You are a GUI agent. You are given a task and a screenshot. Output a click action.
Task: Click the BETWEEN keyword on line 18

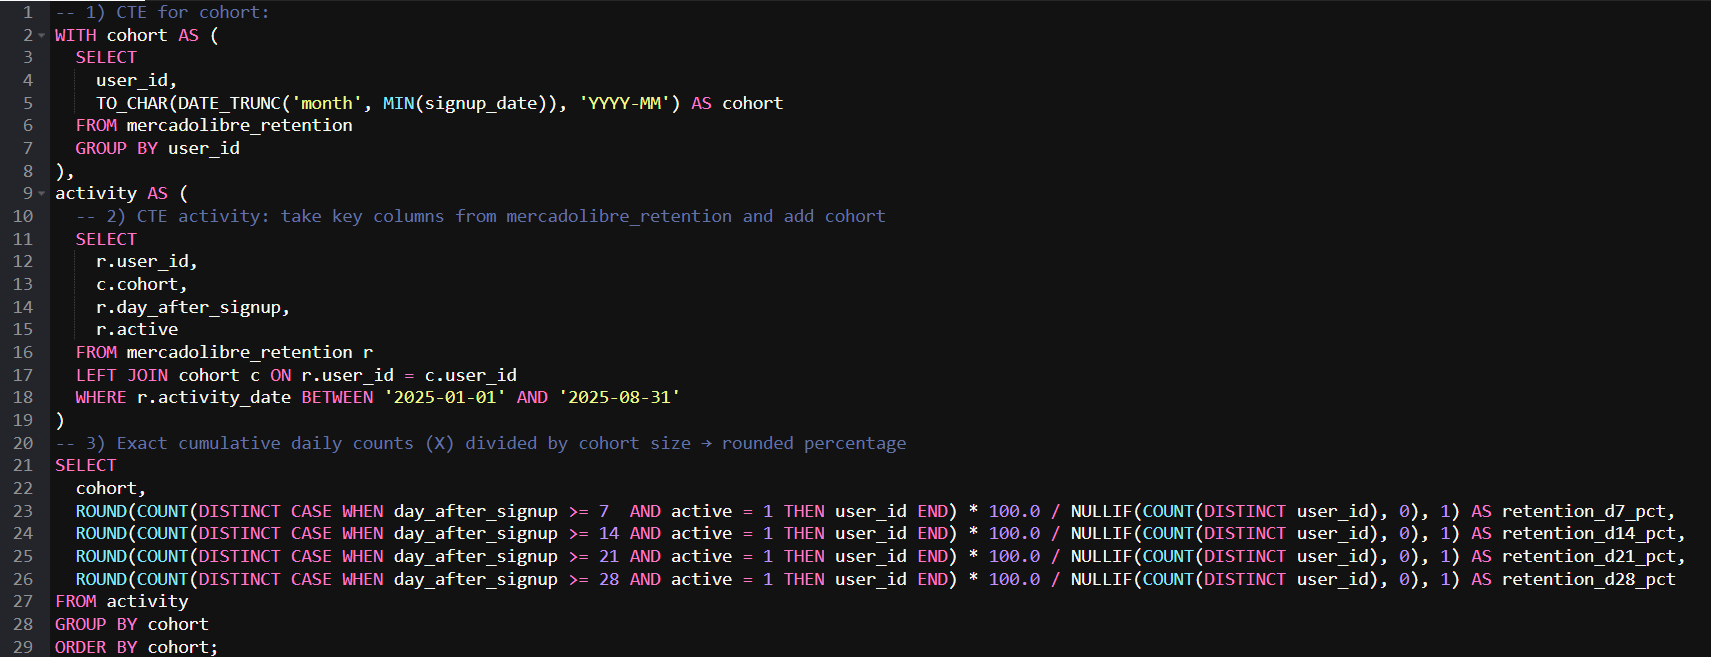337,397
